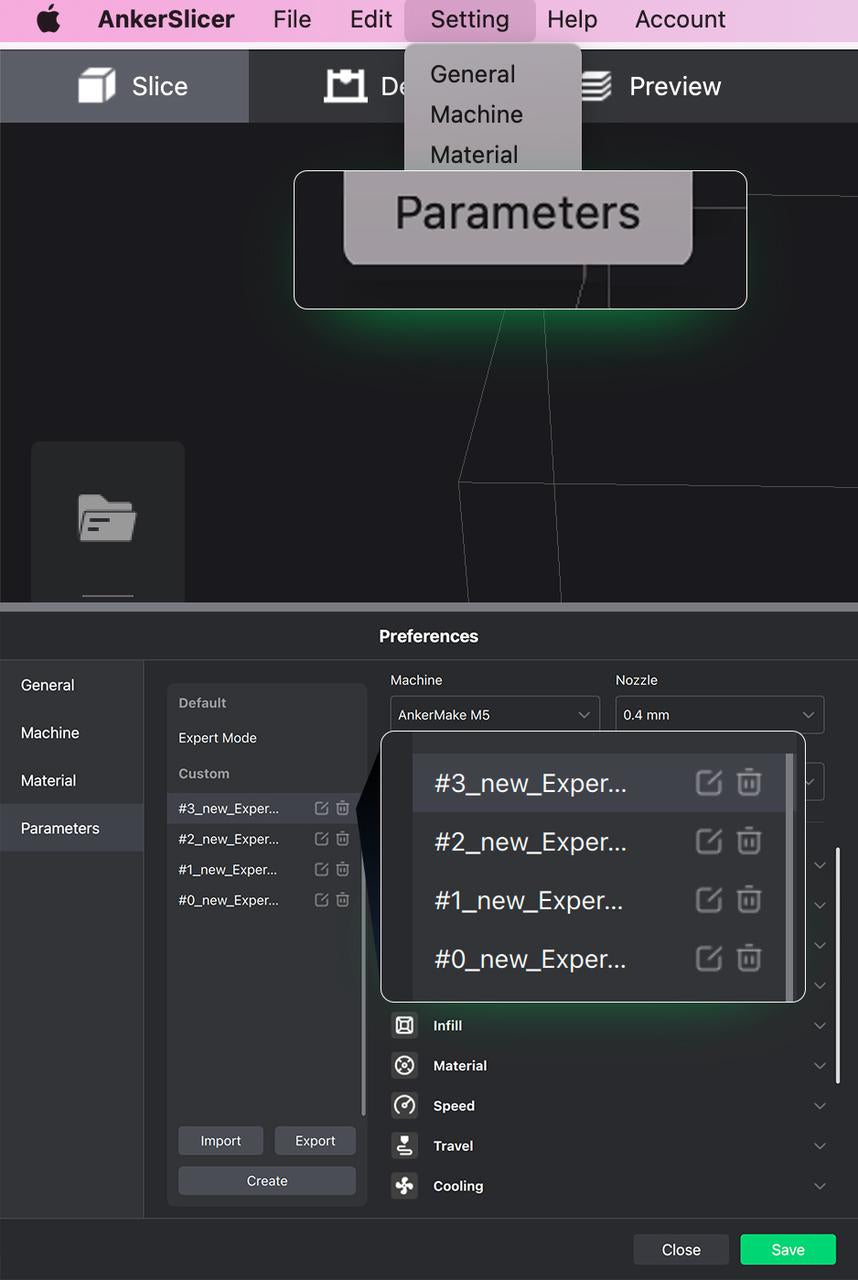Open the Setting menu in menu bar
858x1280 pixels.
[x=470, y=19]
